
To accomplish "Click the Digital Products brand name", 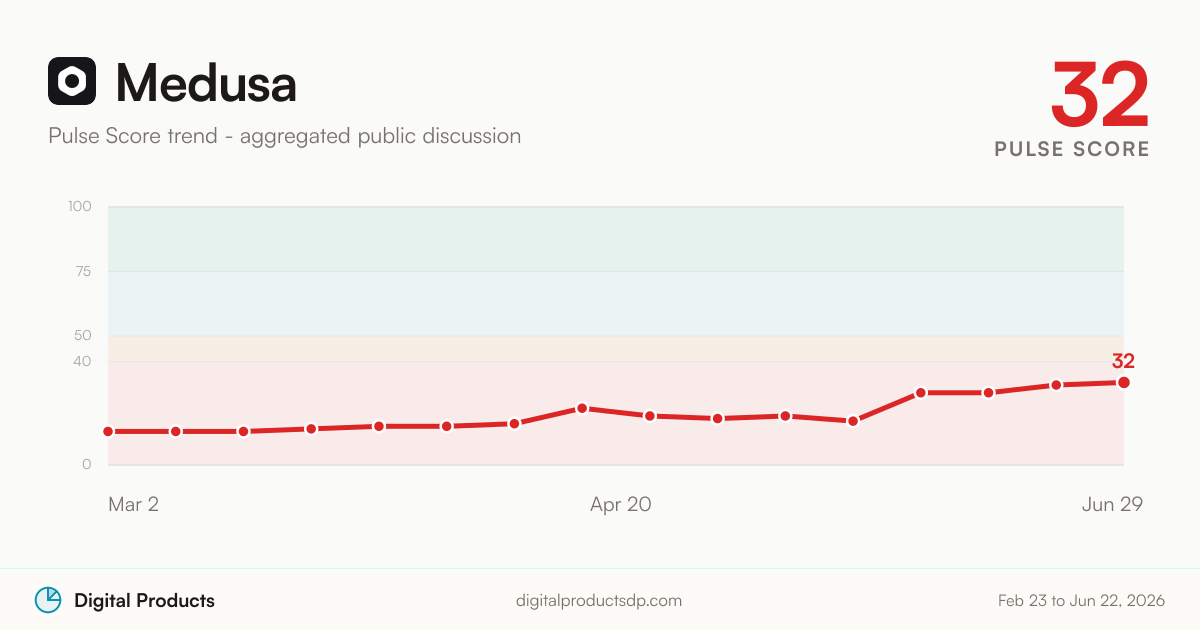I will point(144,601).
